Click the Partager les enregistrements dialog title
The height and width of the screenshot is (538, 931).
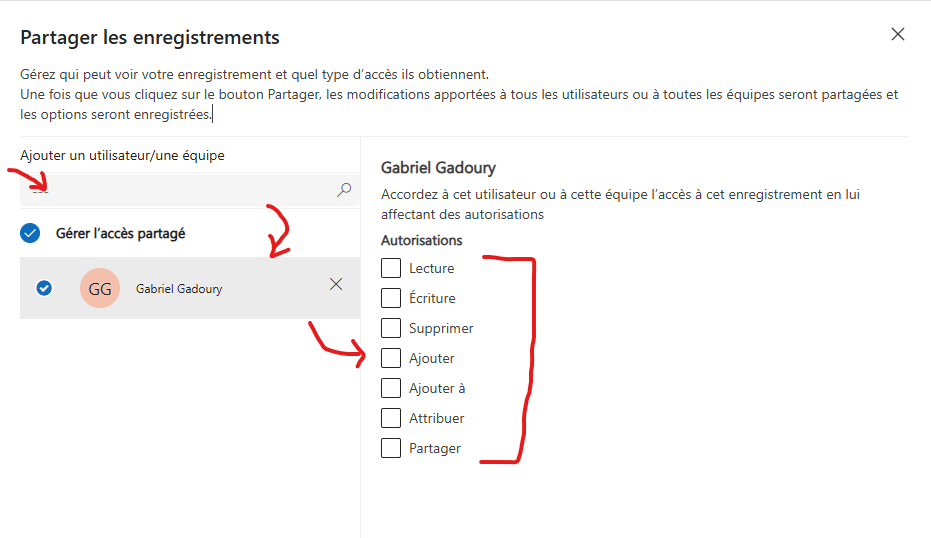(150, 37)
